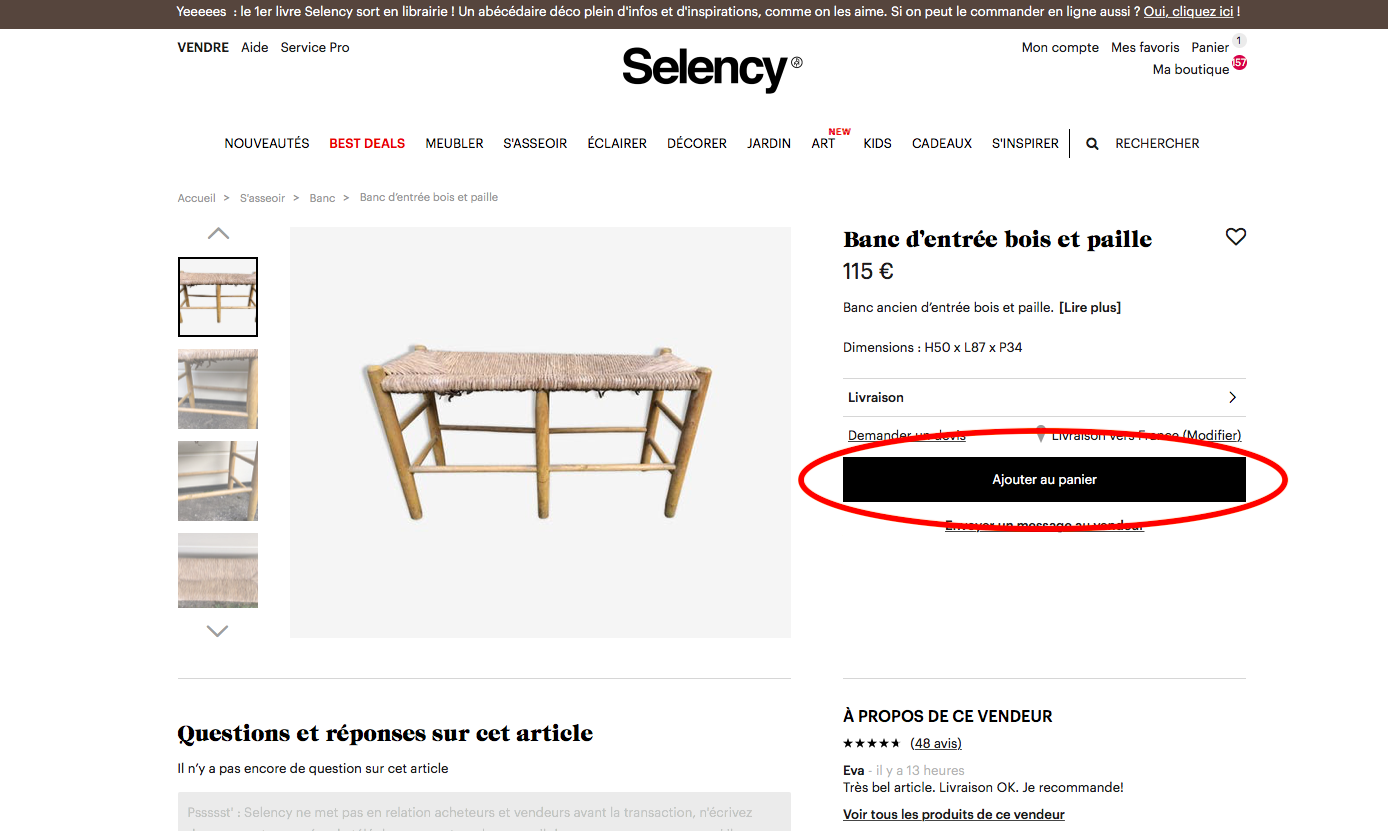View all products from this seller
The width and height of the screenshot is (1388, 831).
(954, 815)
